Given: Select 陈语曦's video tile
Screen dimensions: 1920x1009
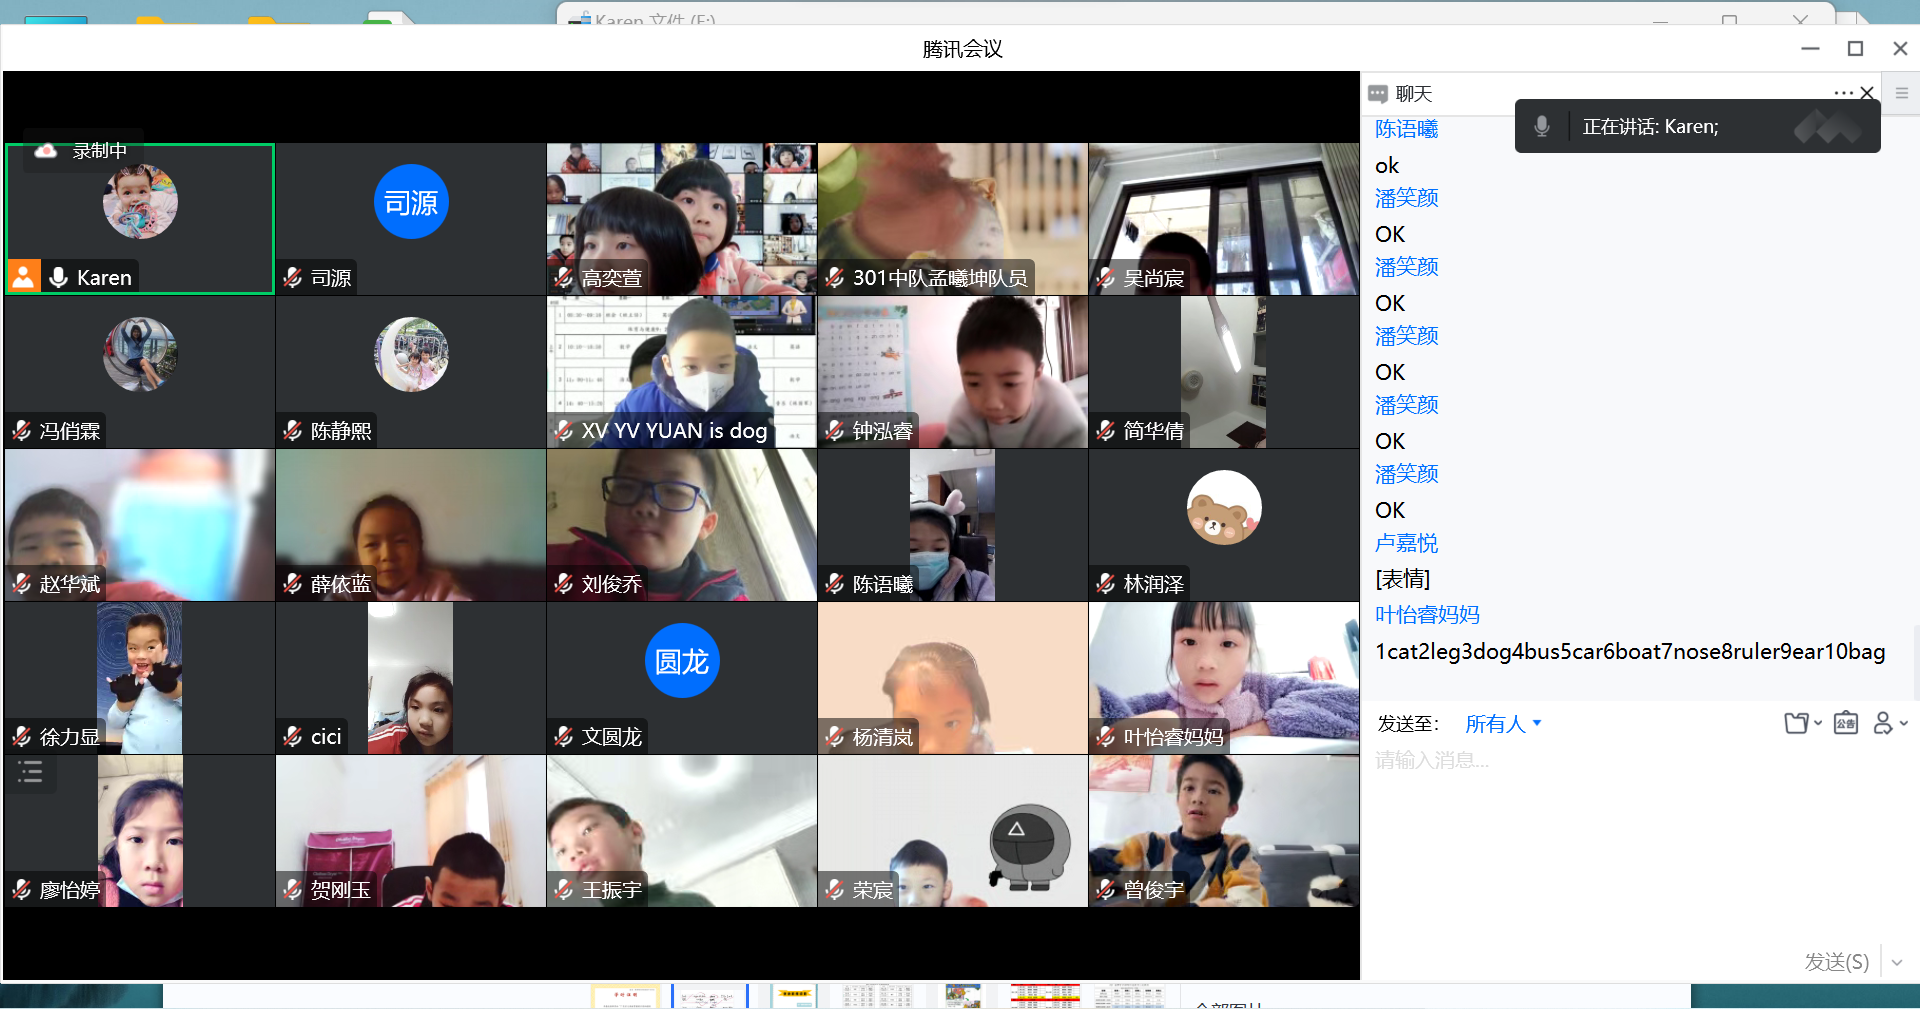Looking at the screenshot, I should tap(953, 525).
